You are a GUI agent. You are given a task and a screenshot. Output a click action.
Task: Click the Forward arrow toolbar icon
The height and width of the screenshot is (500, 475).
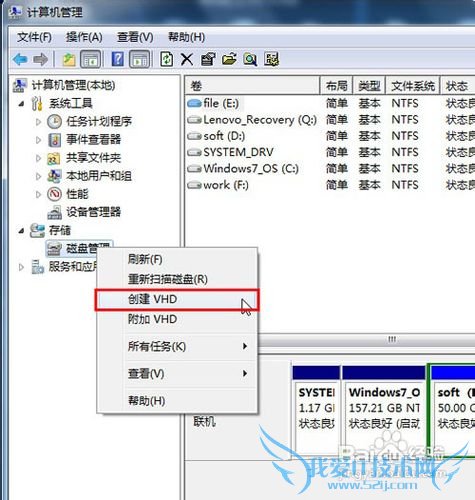click(41, 59)
